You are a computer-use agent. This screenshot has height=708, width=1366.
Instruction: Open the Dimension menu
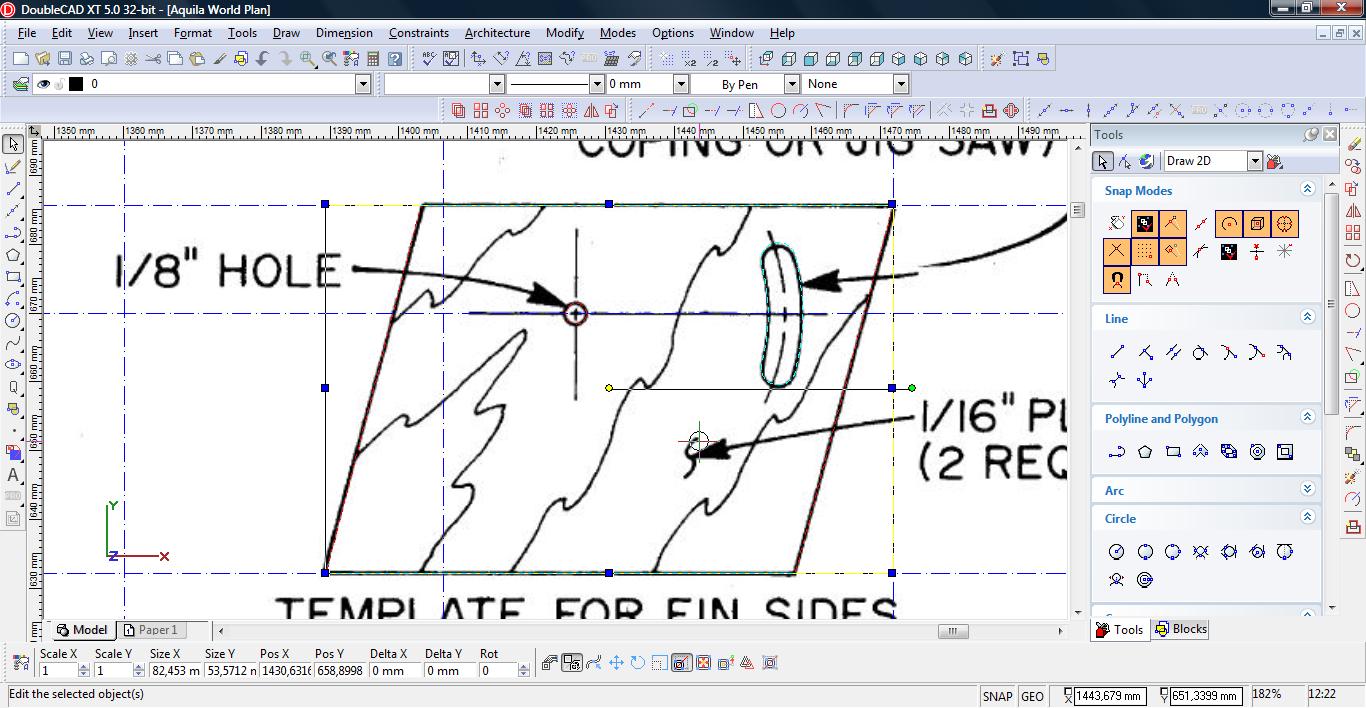(x=344, y=33)
